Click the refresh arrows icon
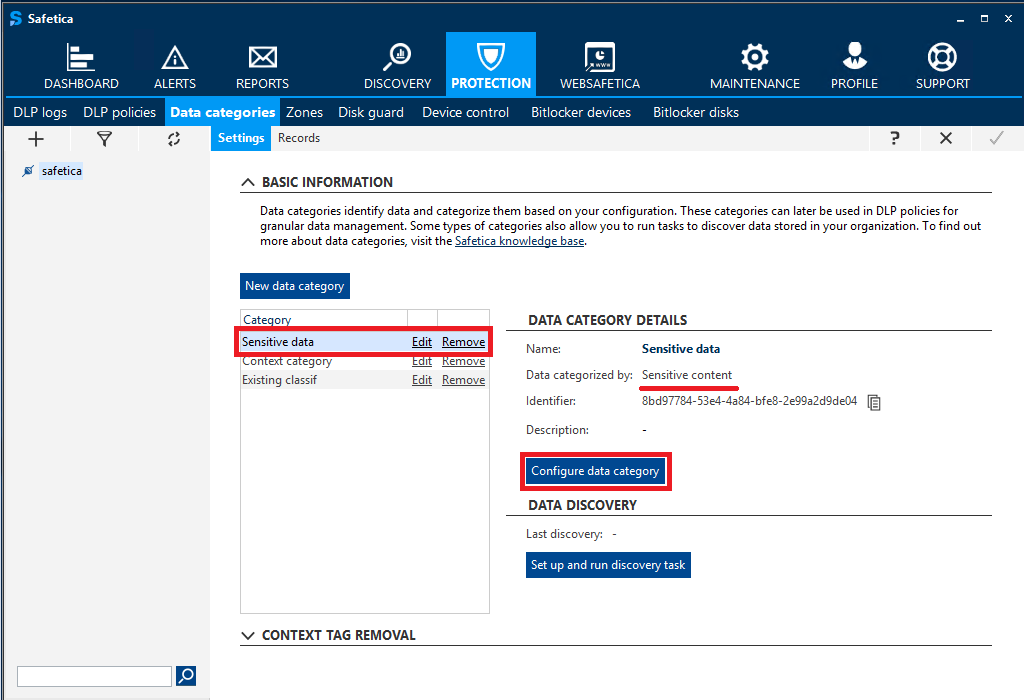 click(x=174, y=138)
